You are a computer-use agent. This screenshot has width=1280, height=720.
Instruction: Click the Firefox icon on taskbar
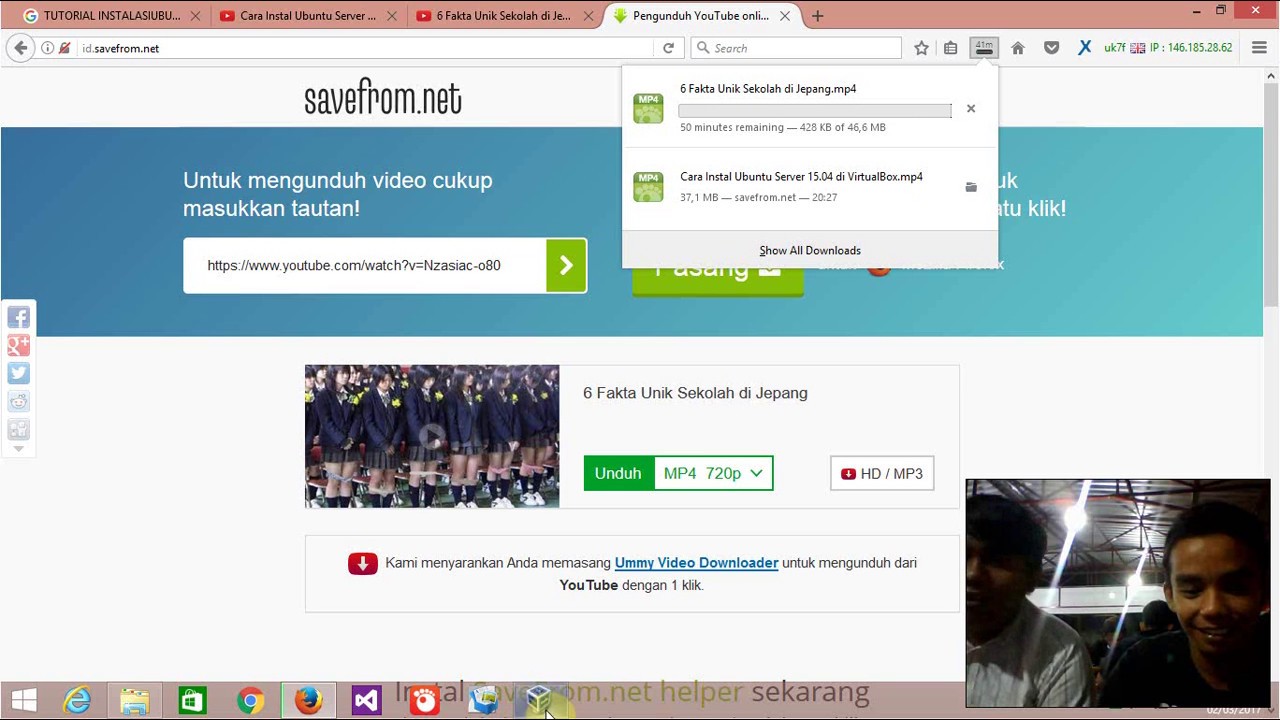308,701
